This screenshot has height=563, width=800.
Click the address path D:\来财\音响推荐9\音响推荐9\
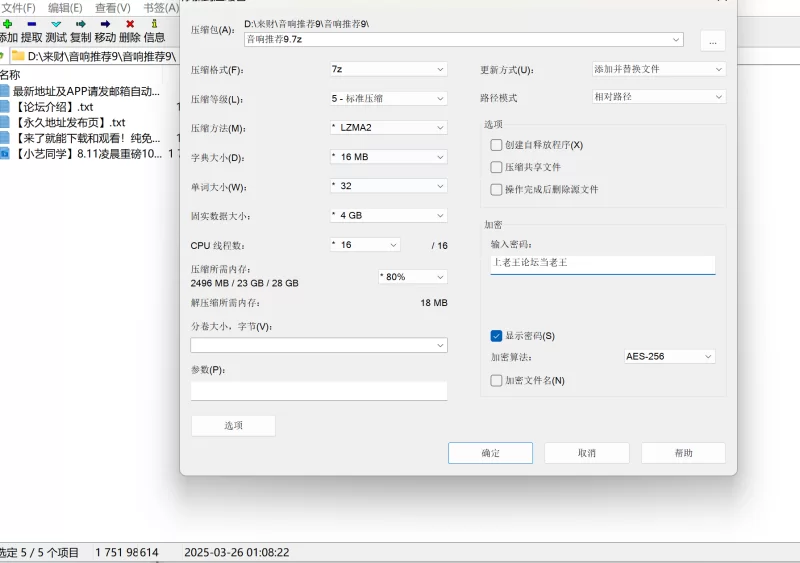tap(102, 56)
